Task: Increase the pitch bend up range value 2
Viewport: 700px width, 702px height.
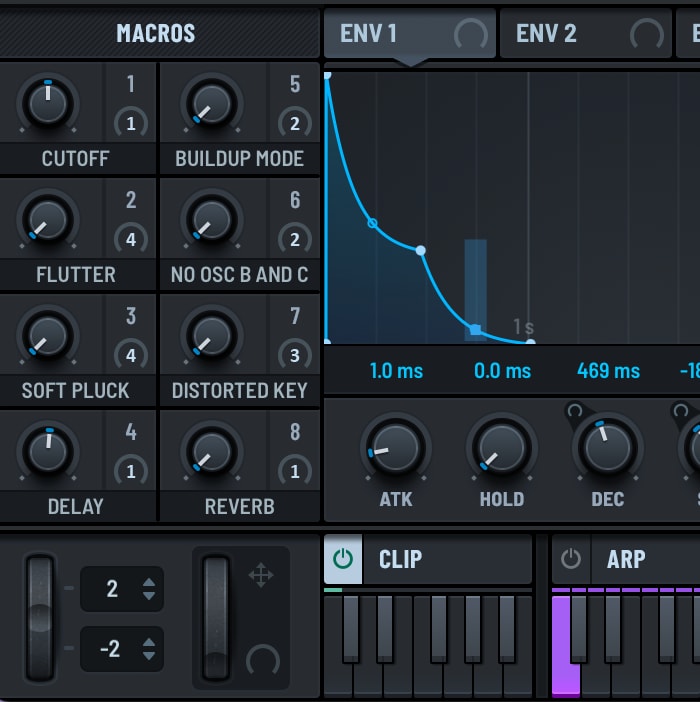Action: click(x=149, y=582)
